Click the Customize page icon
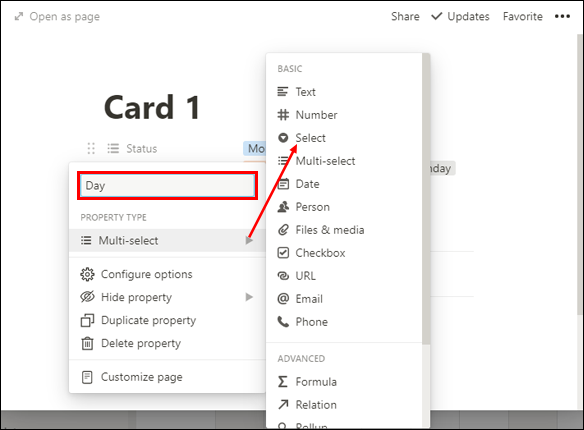The width and height of the screenshot is (584, 430). tap(87, 377)
